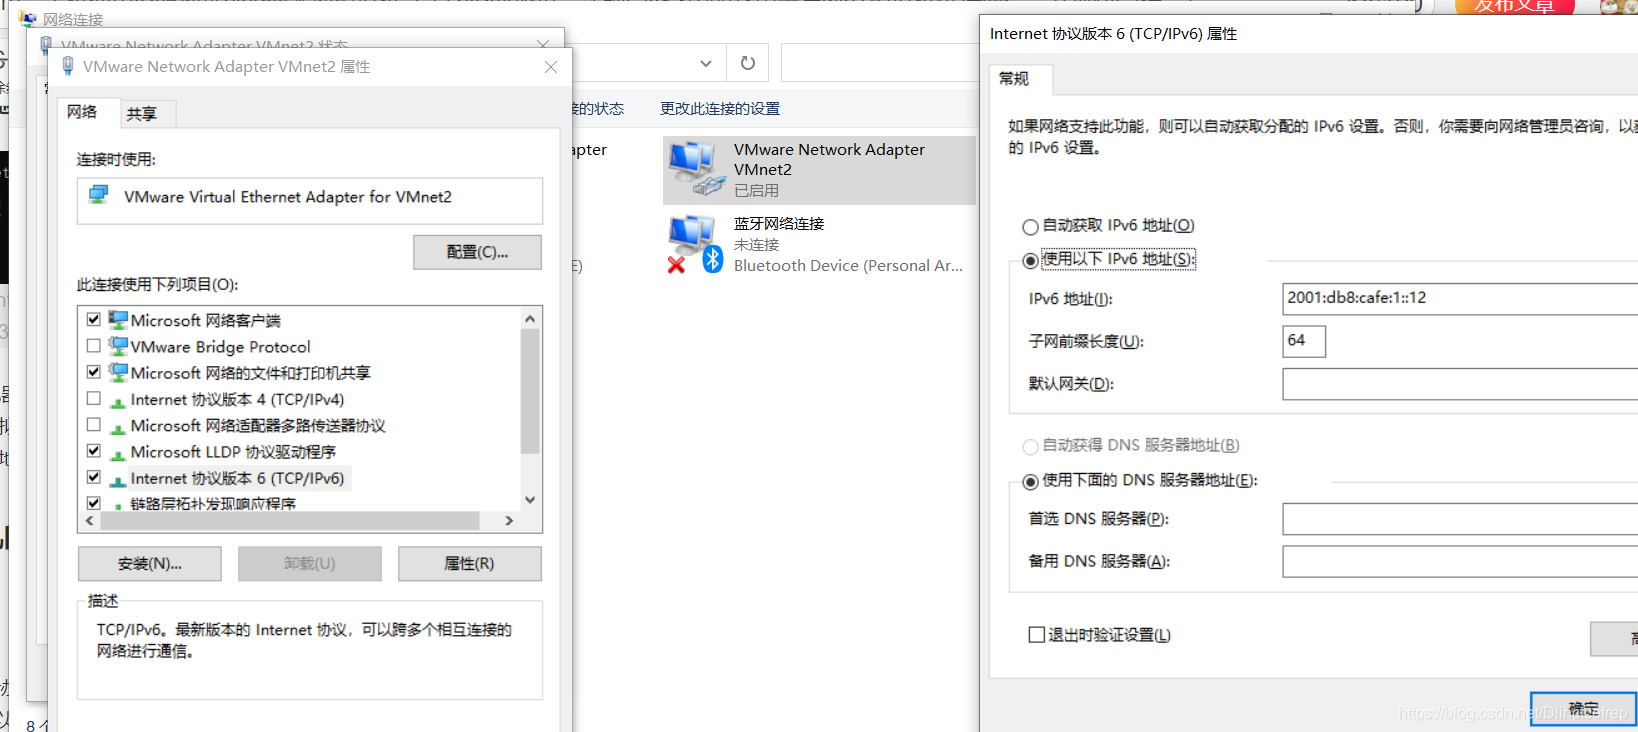The width and height of the screenshot is (1638, 732).
Task: Click the Microsoft 网络的文件和打印机共享 icon
Action: tap(118, 372)
